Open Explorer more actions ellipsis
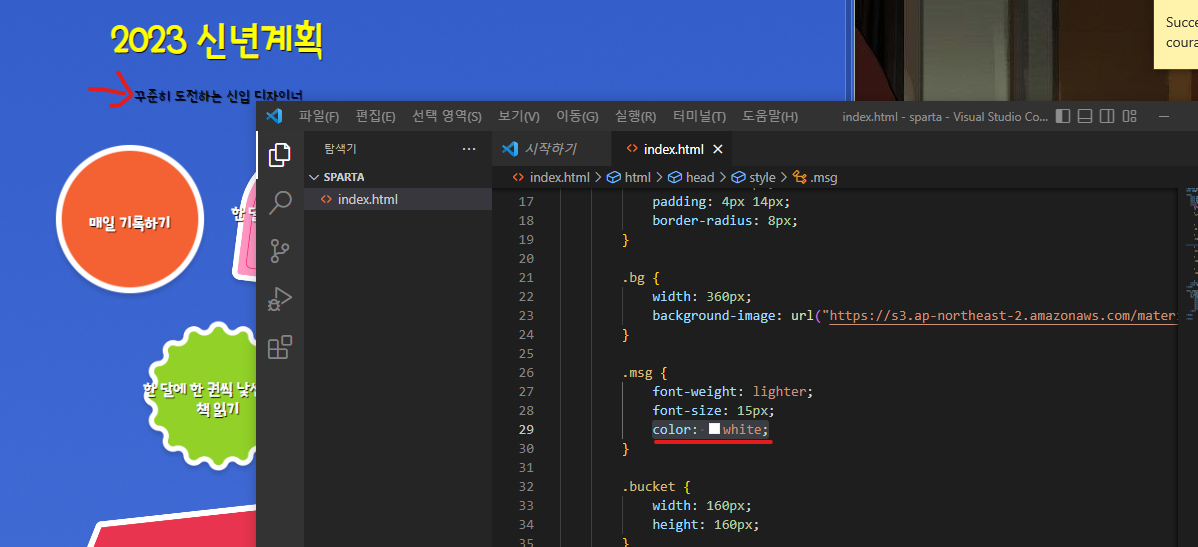This screenshot has height=547, width=1198. [469, 149]
